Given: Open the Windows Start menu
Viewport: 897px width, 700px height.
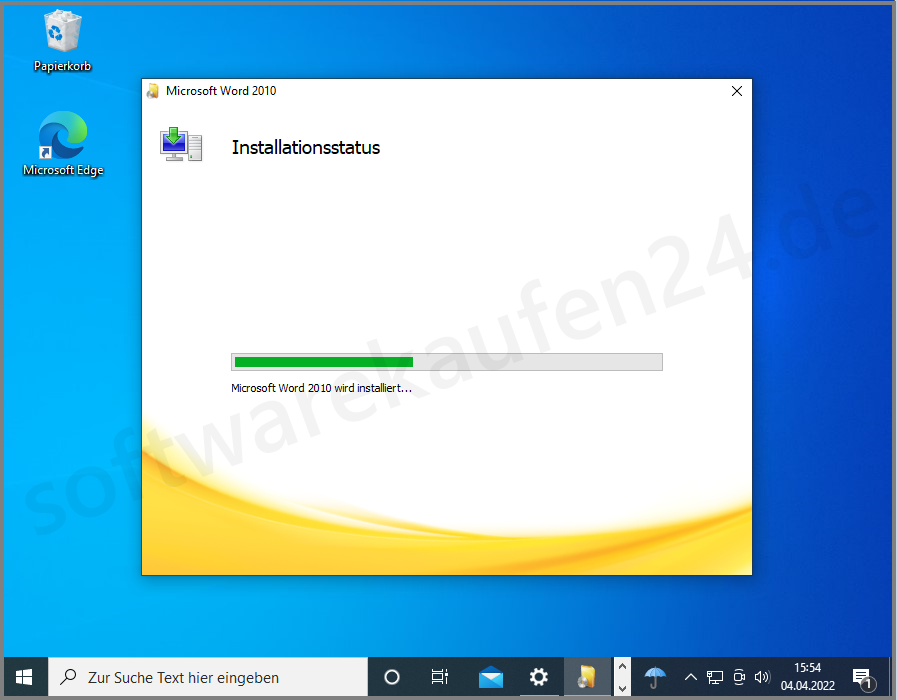Looking at the screenshot, I should tap(24, 678).
